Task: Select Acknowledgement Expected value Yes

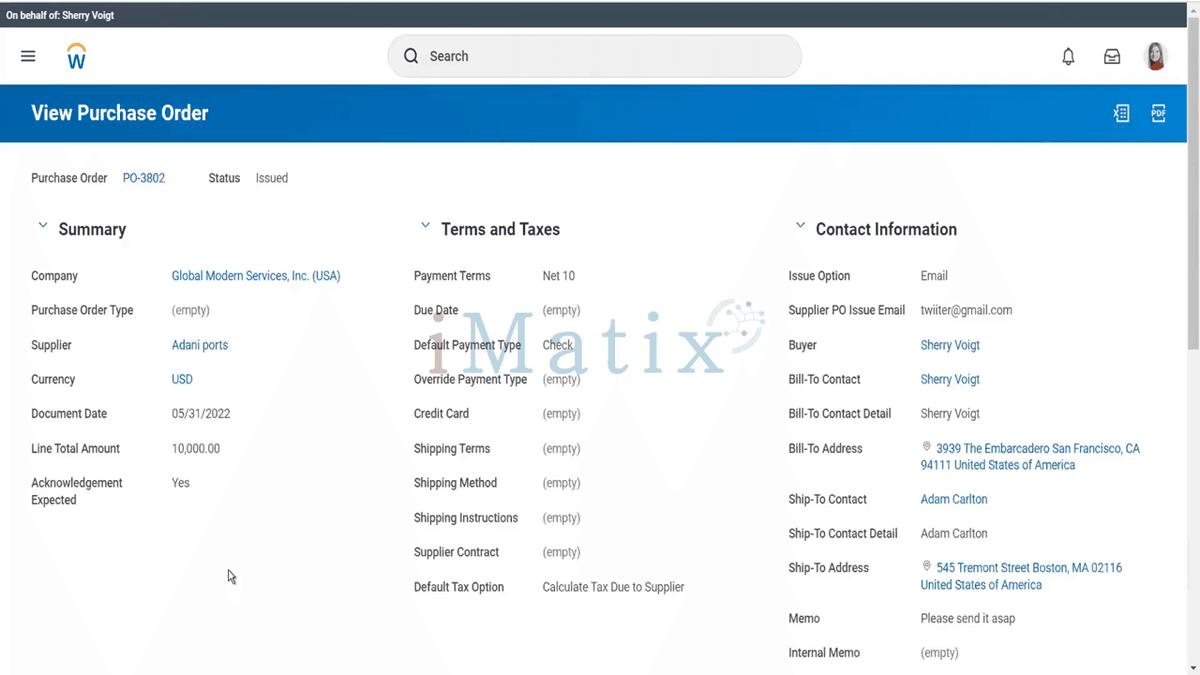Action: click(x=181, y=483)
